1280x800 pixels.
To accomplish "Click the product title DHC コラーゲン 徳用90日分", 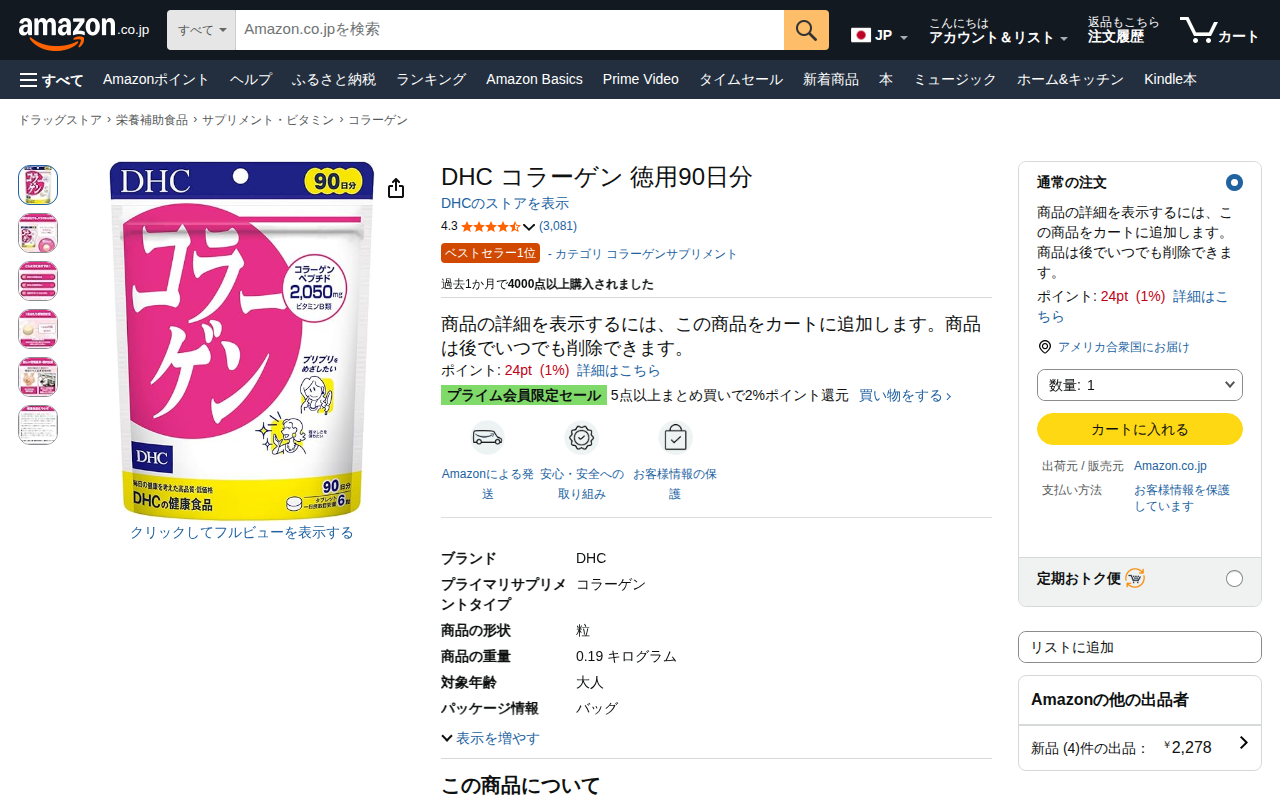I will (x=597, y=177).
